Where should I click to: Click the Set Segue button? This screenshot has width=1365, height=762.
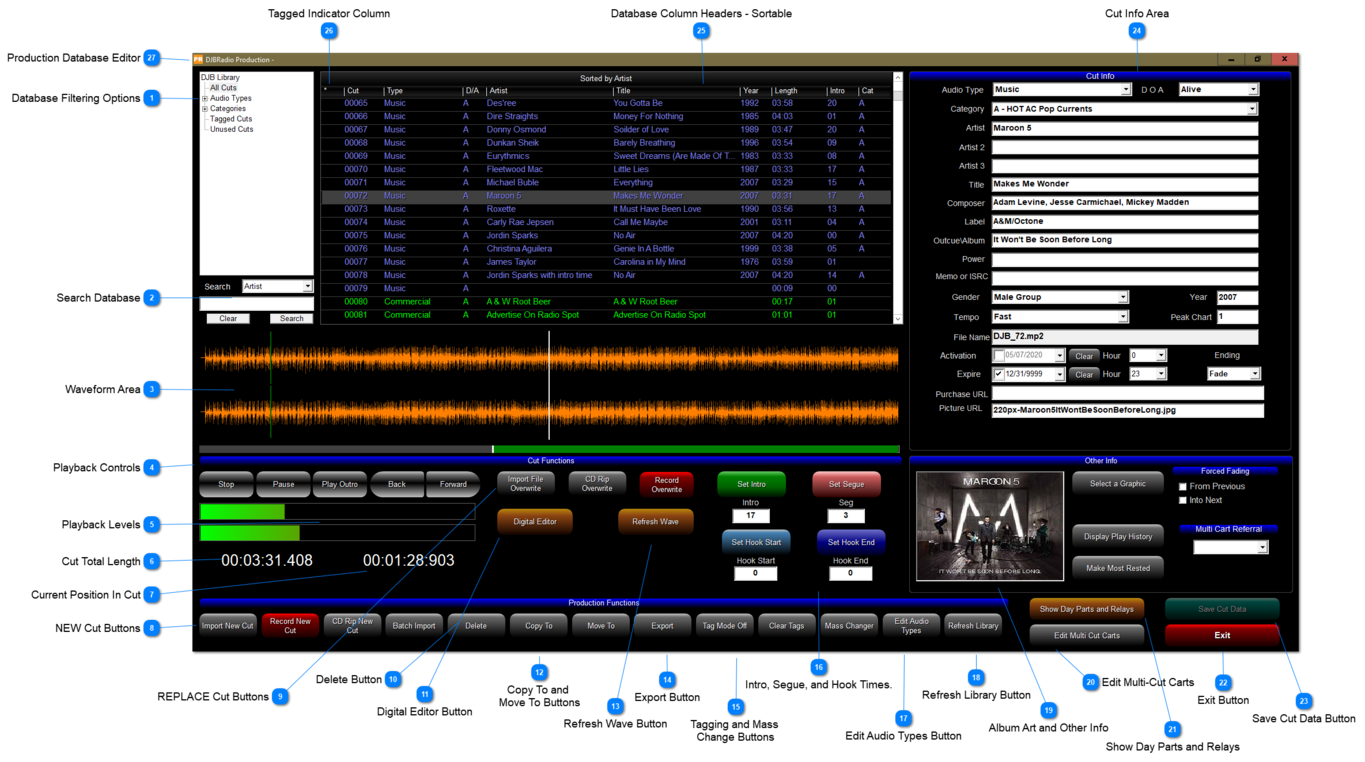pos(846,484)
